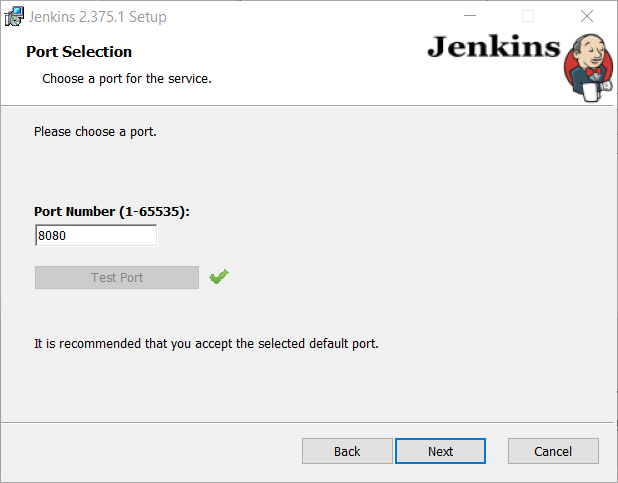Click the Jenkins wordmark in the header
Screen dimensions: 618x483
[494, 47]
